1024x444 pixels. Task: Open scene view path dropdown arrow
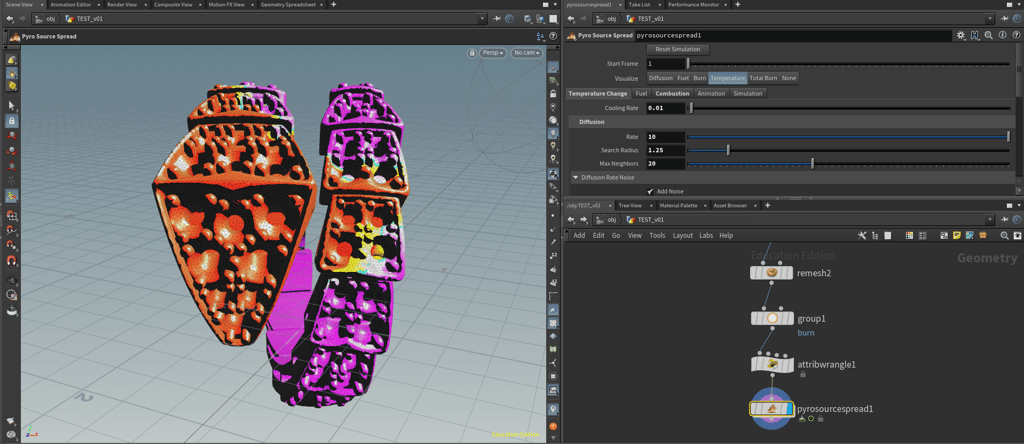[483, 19]
